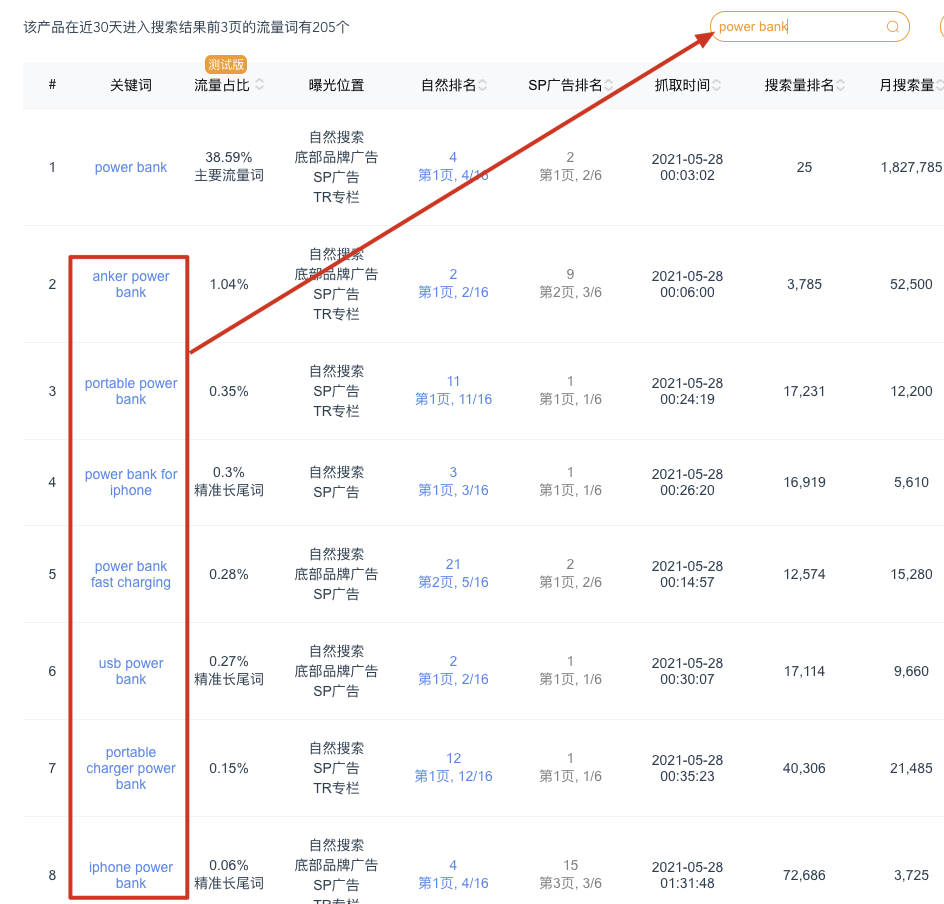Screen dimensions: 944x904
Task: Open the power bank for iphone keyword
Action: pyautogui.click(x=130, y=482)
